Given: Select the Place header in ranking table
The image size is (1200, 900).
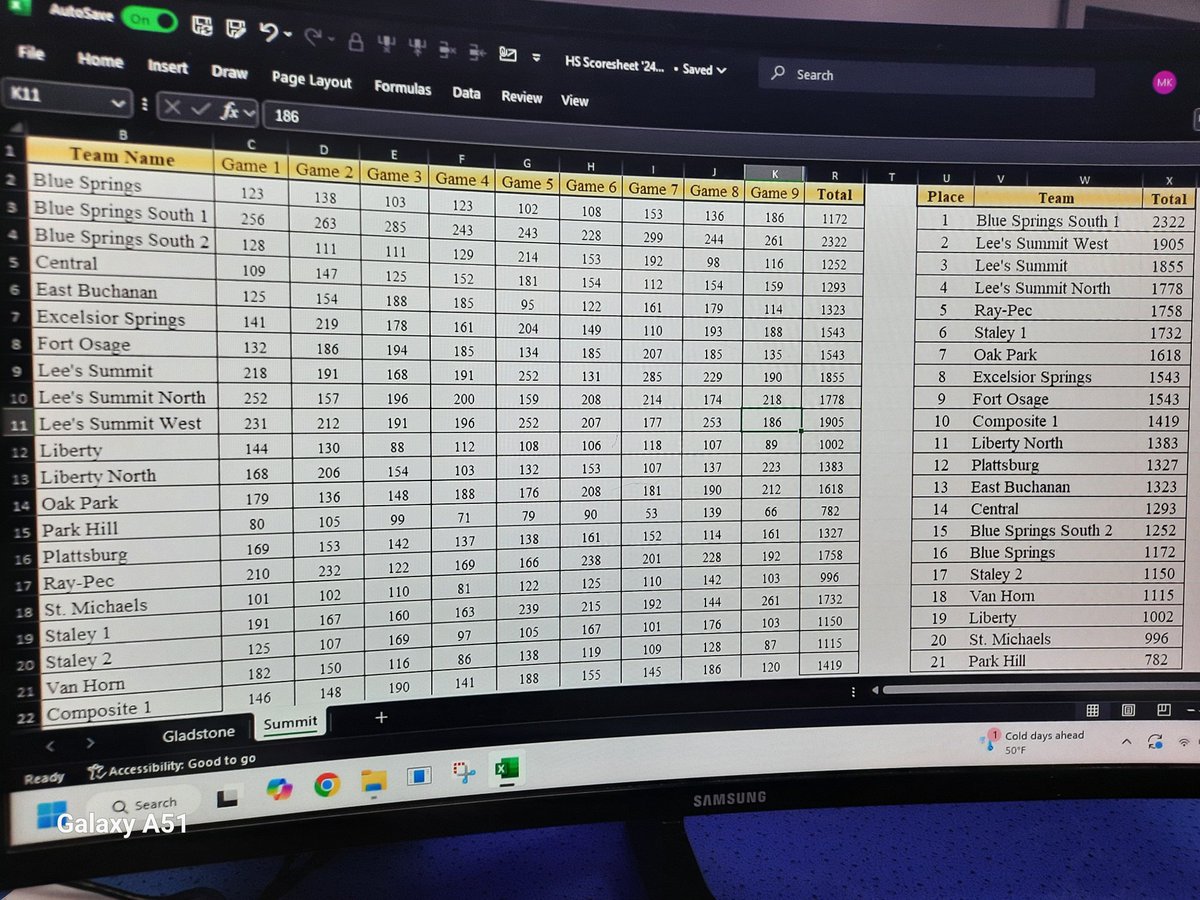Looking at the screenshot, I should tap(945, 197).
